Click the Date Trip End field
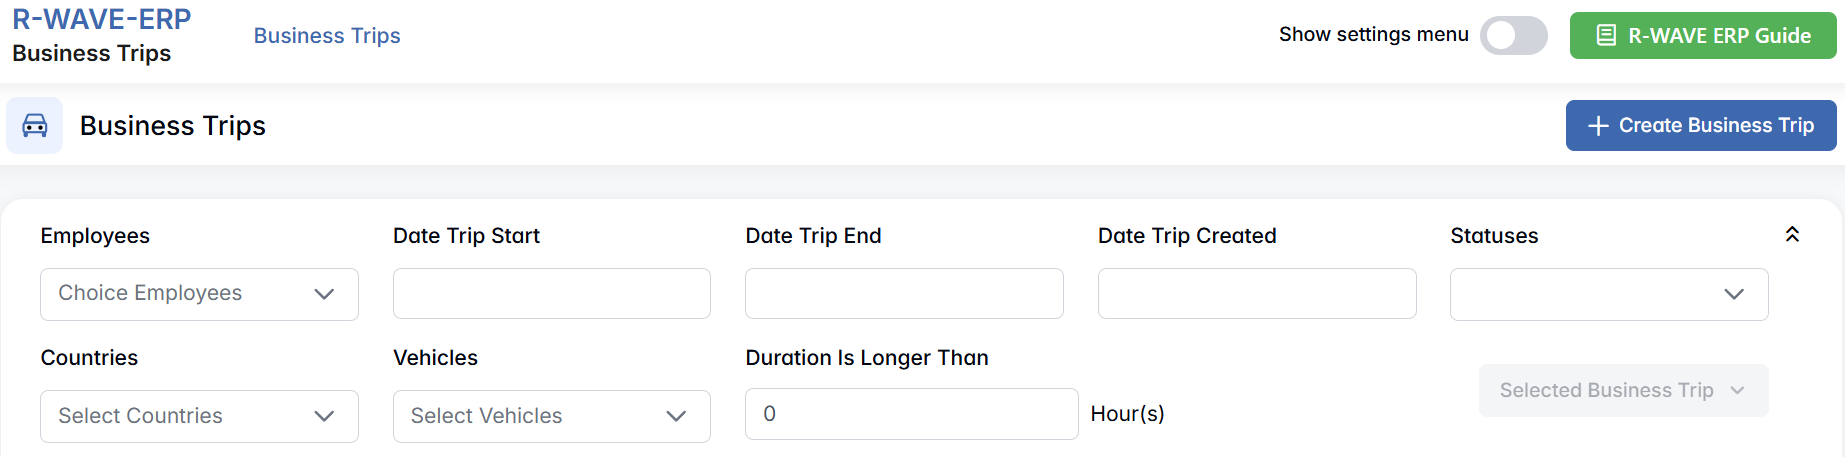The height and width of the screenshot is (457, 1845). (x=904, y=294)
